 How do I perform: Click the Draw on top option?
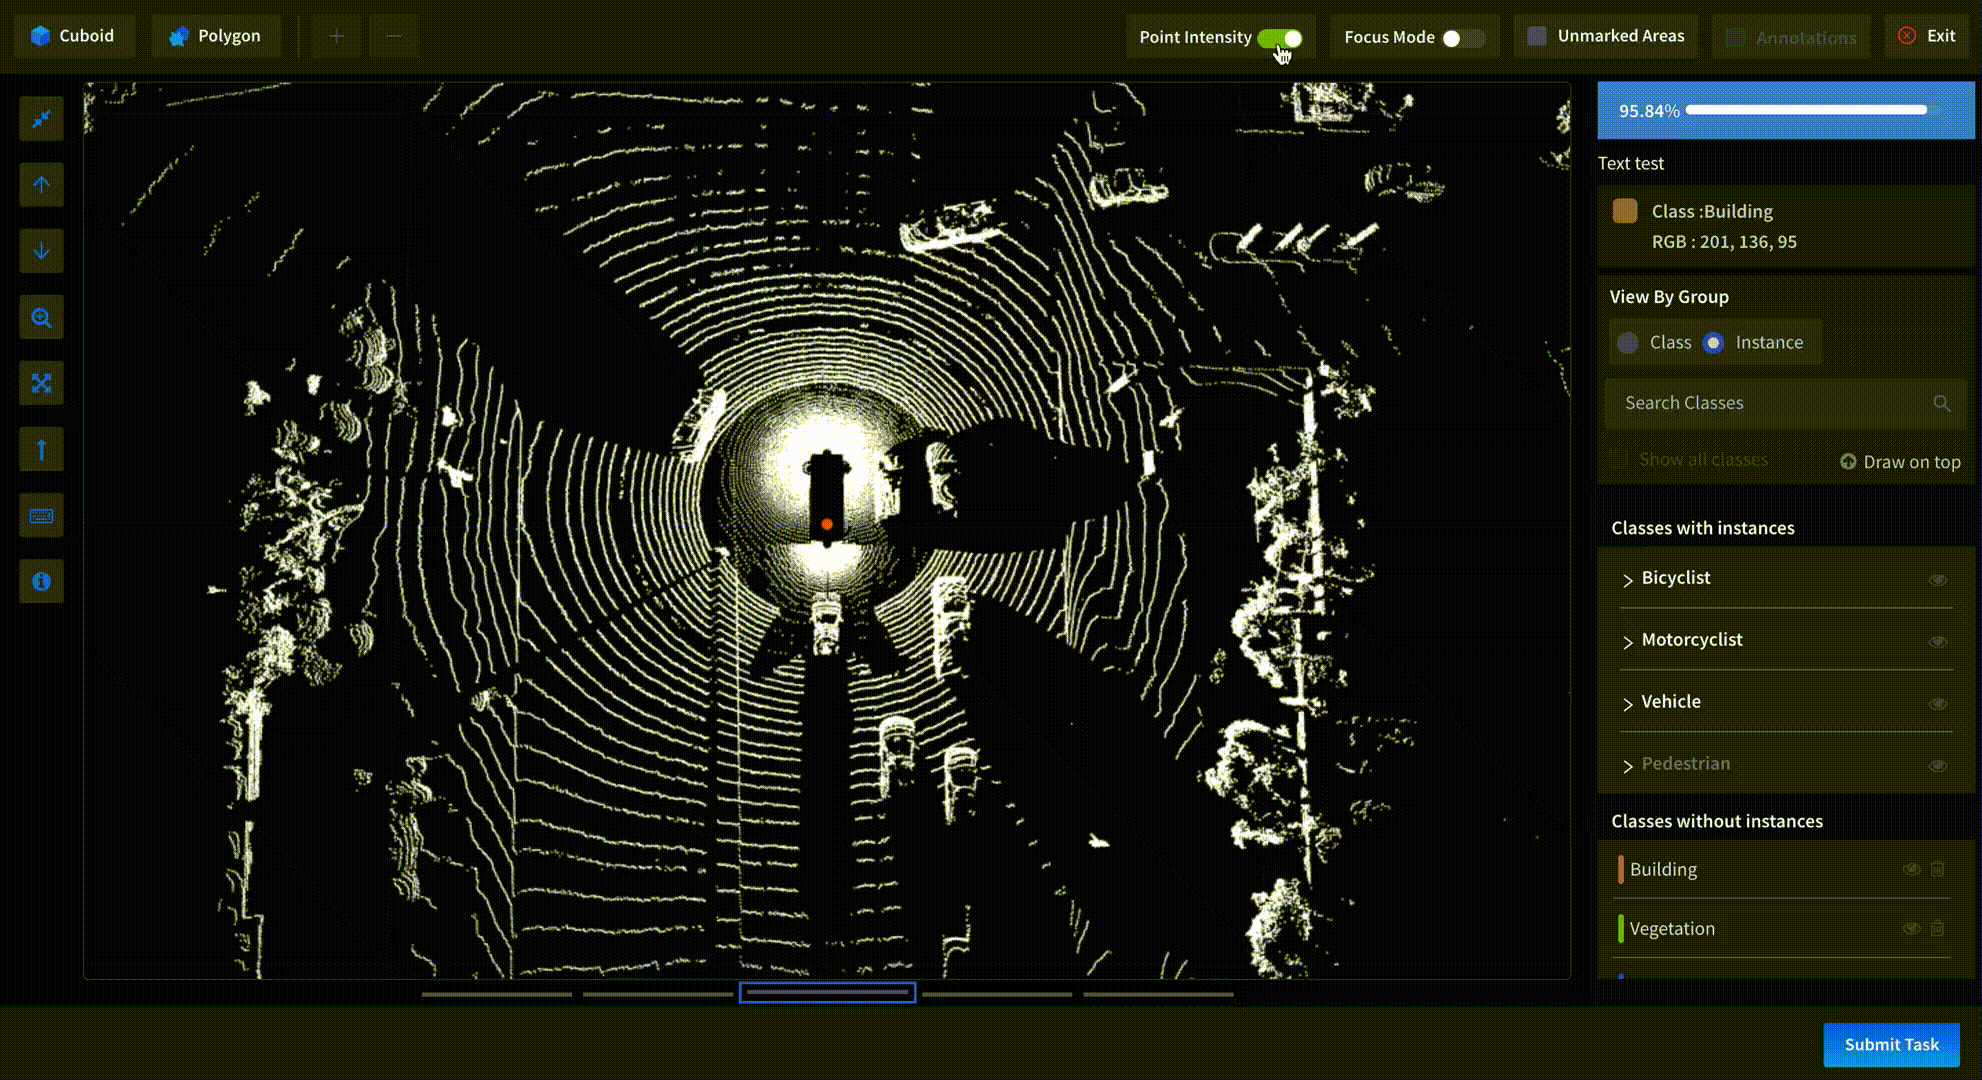1900,462
